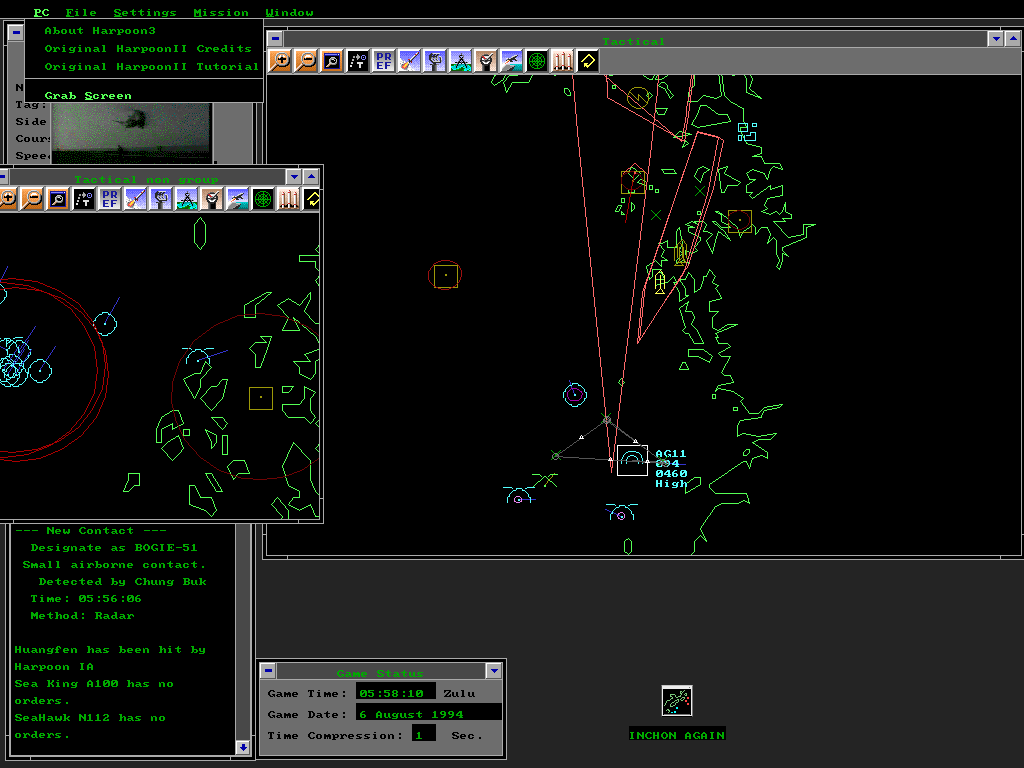1024x768 pixels.
Task: Click the Game Status title bar
Action: 380,671
